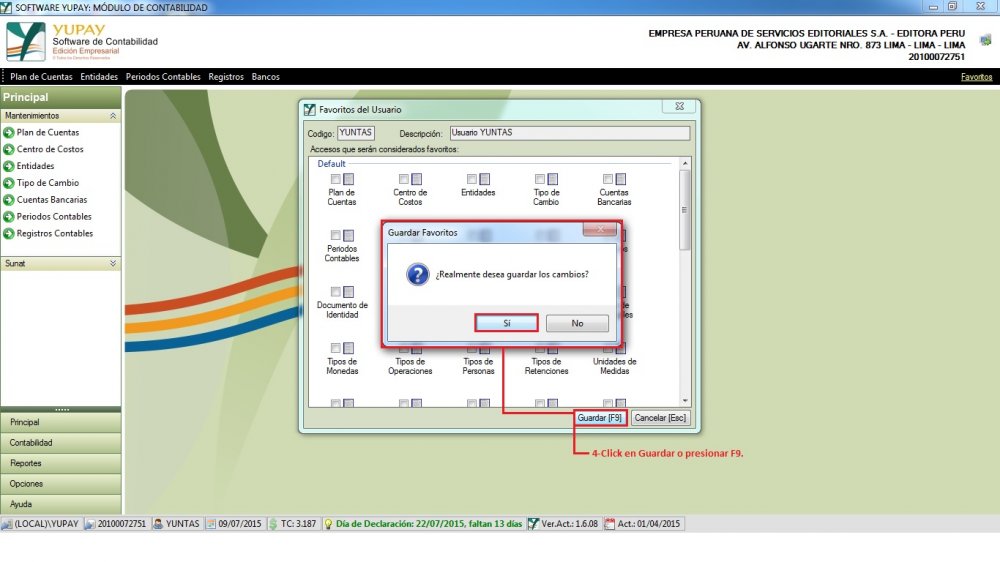Open the Periodos Contables menu in the menu bar
This screenshot has height=562, width=1000.
click(x=163, y=77)
